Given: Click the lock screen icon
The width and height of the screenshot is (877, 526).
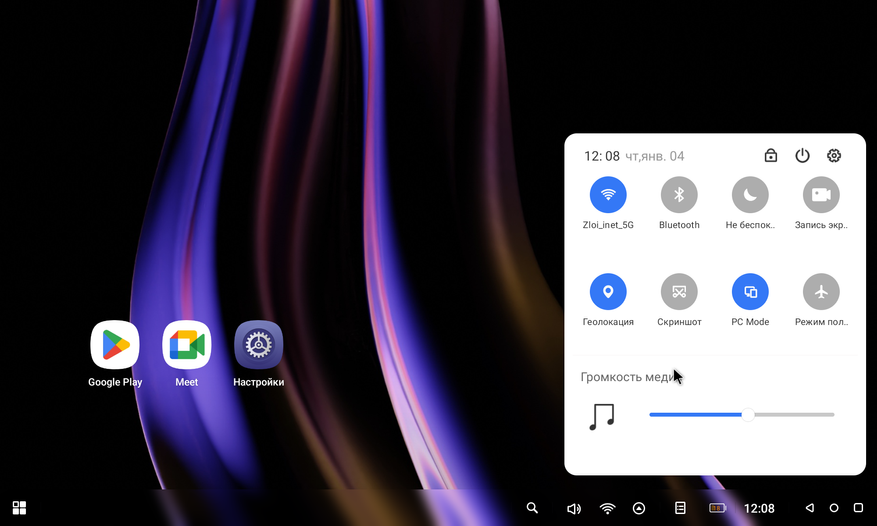Looking at the screenshot, I should coord(771,156).
